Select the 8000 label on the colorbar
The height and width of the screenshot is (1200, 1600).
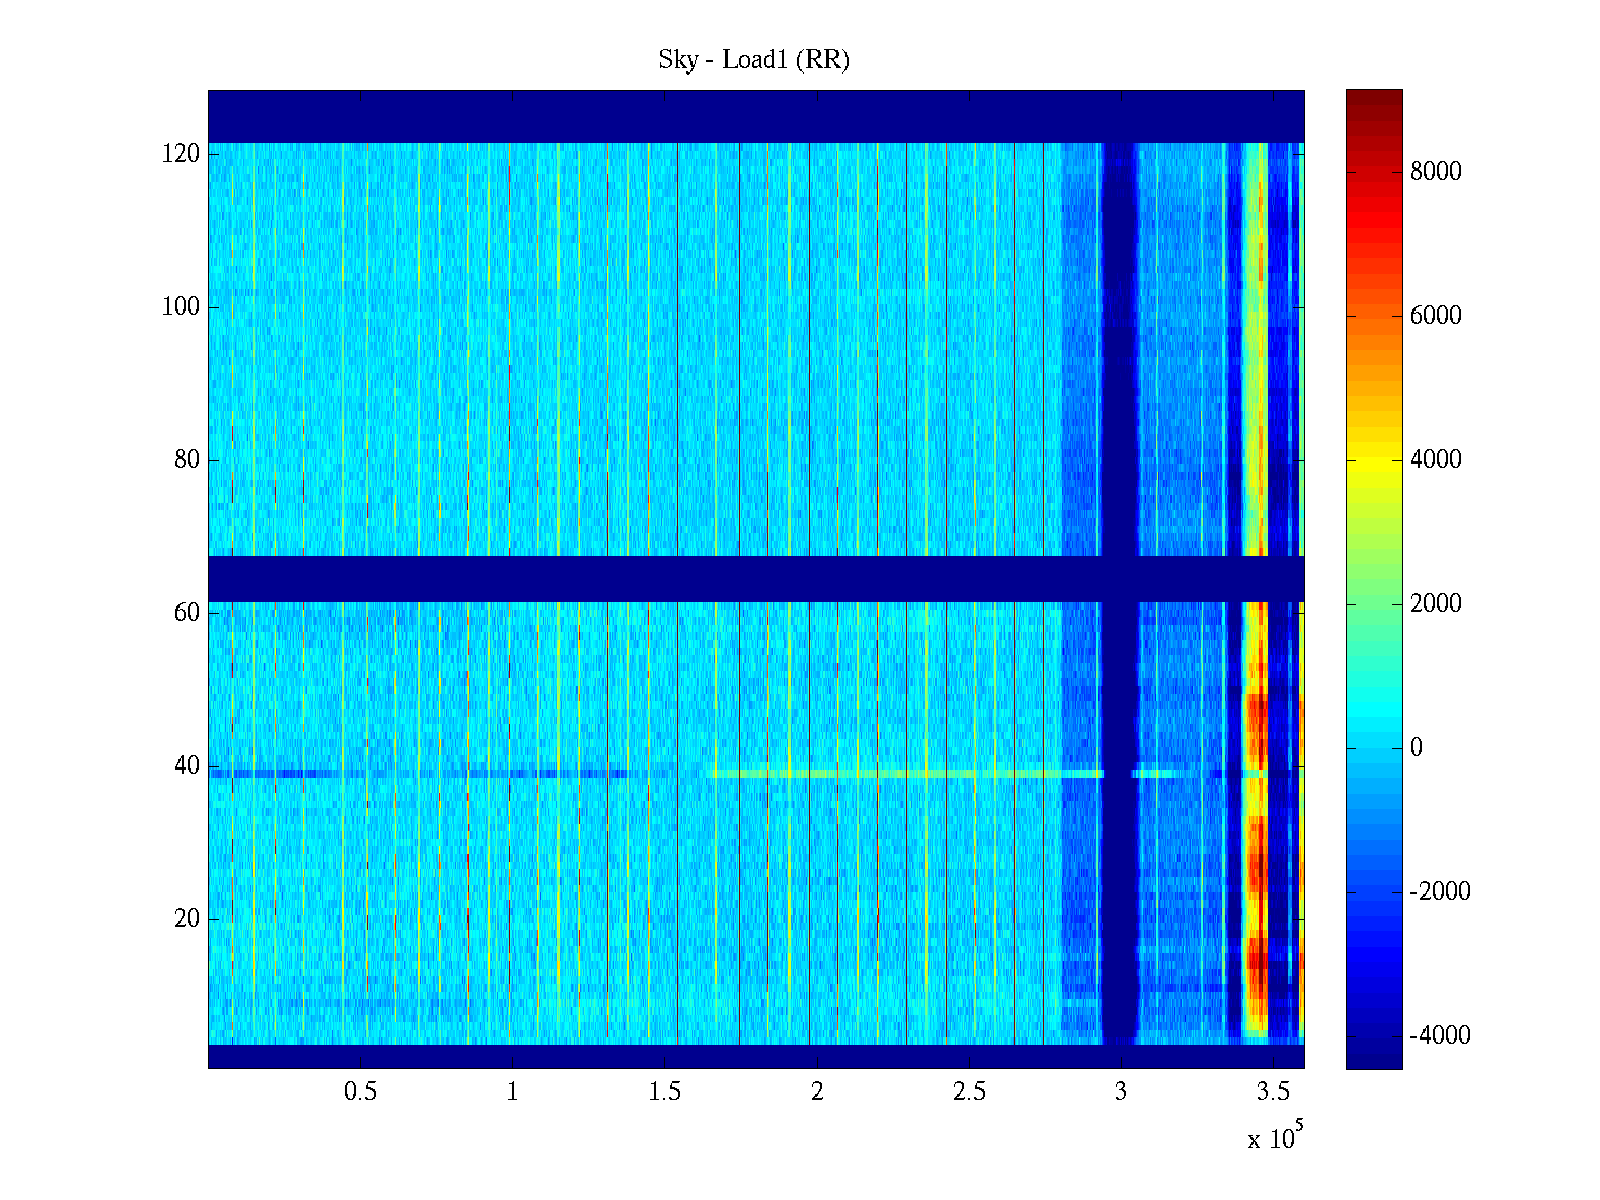point(1435,172)
